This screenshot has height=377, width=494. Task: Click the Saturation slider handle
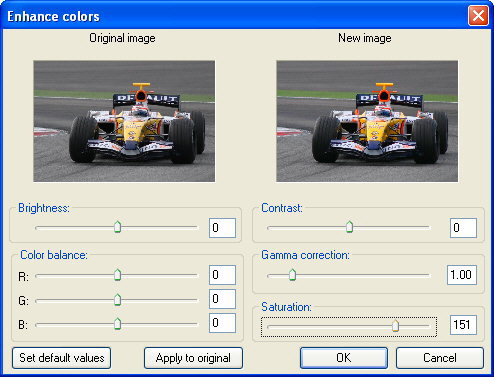395,325
